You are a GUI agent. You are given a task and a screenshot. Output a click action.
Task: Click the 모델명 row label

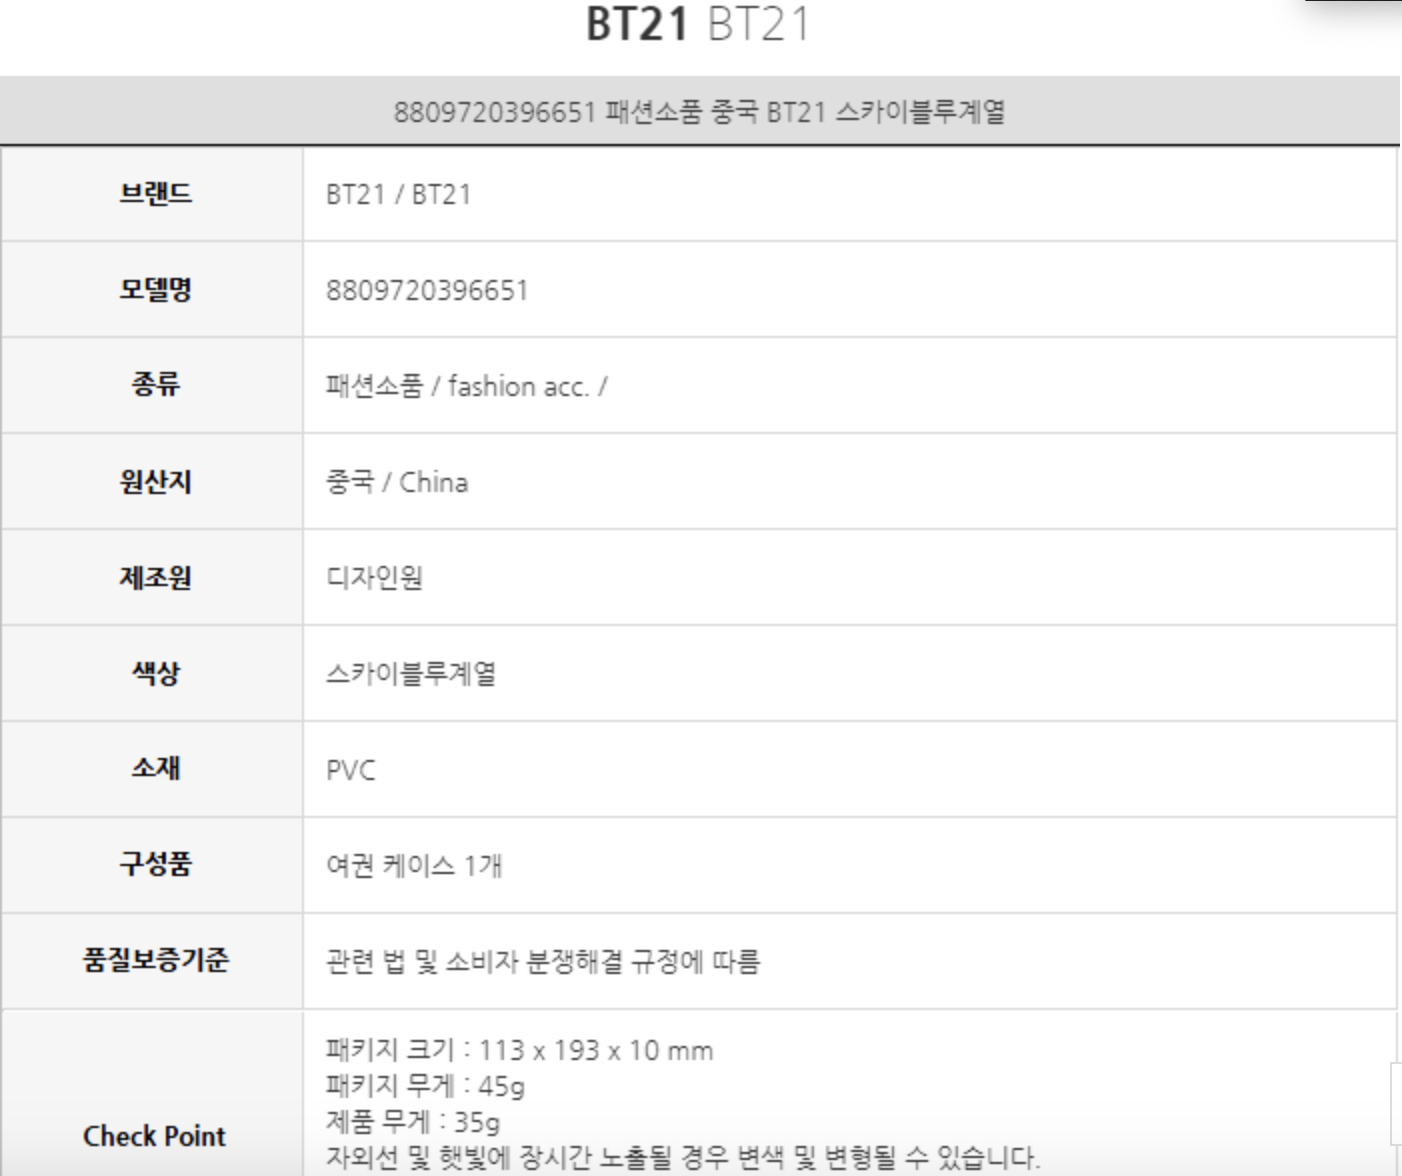click(155, 289)
